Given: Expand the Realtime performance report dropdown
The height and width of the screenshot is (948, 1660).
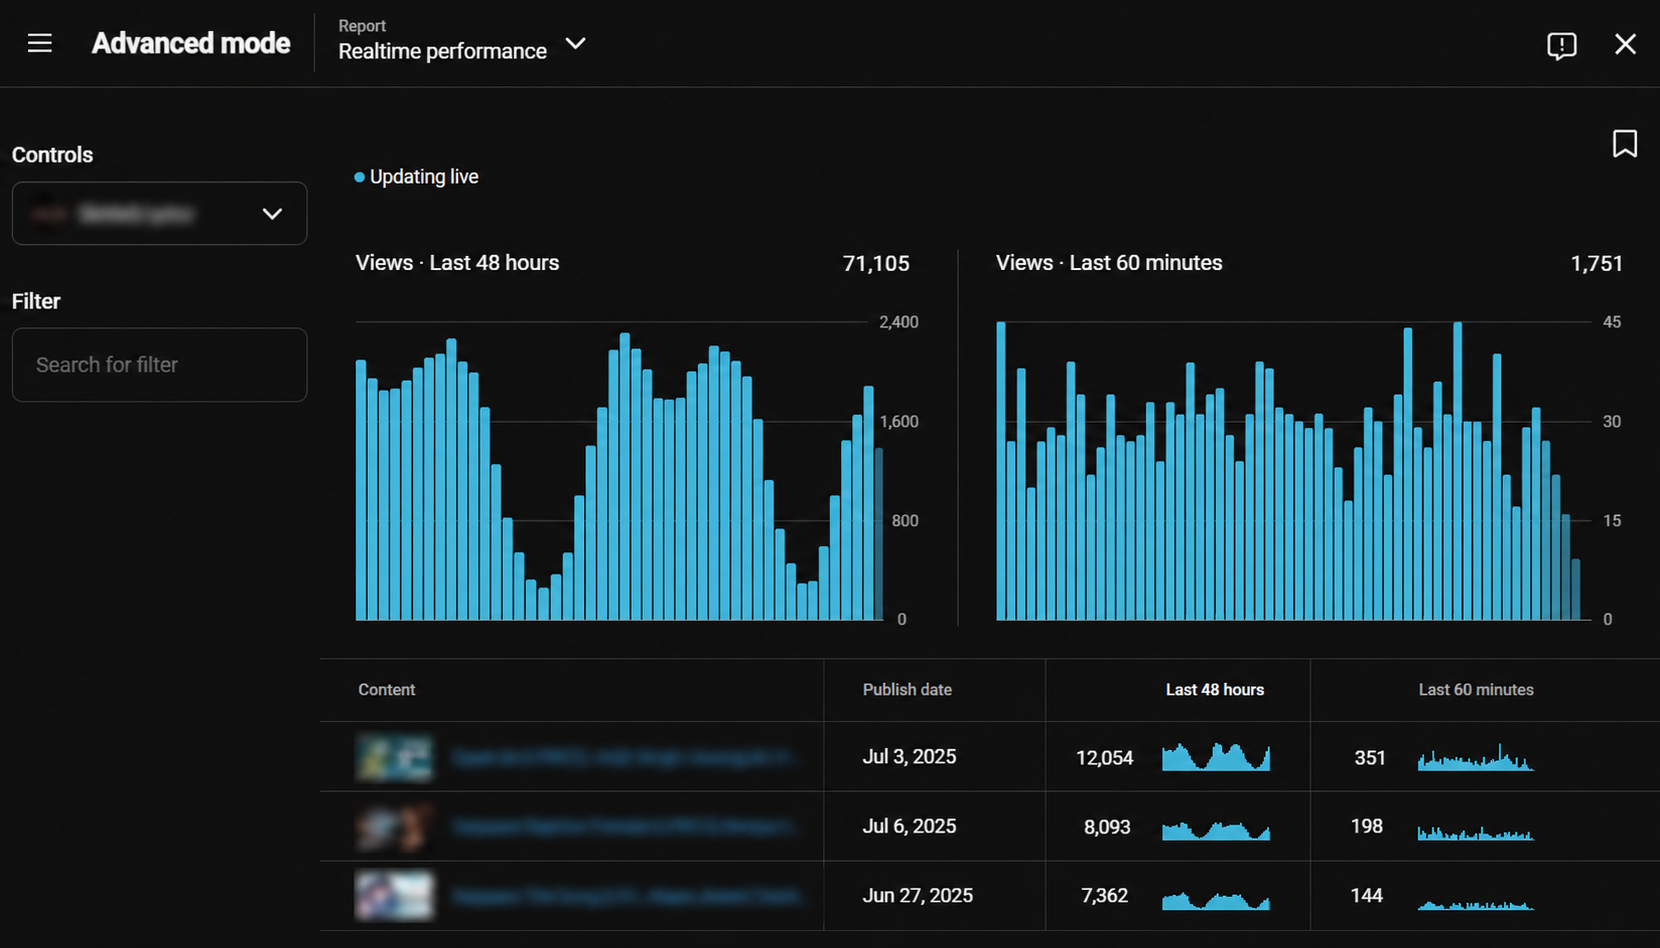Looking at the screenshot, I should click(575, 44).
